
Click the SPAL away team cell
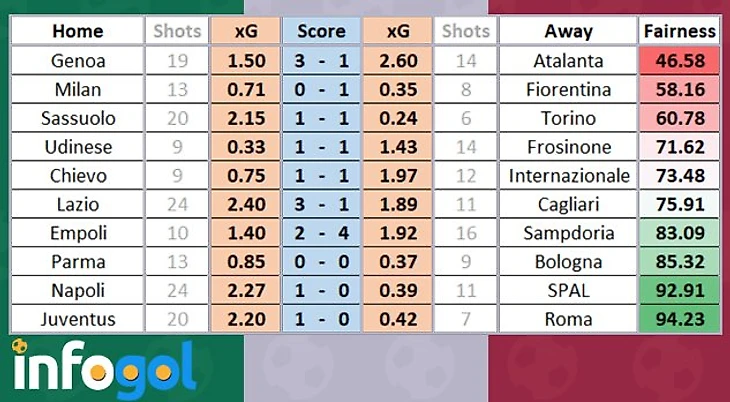point(568,290)
